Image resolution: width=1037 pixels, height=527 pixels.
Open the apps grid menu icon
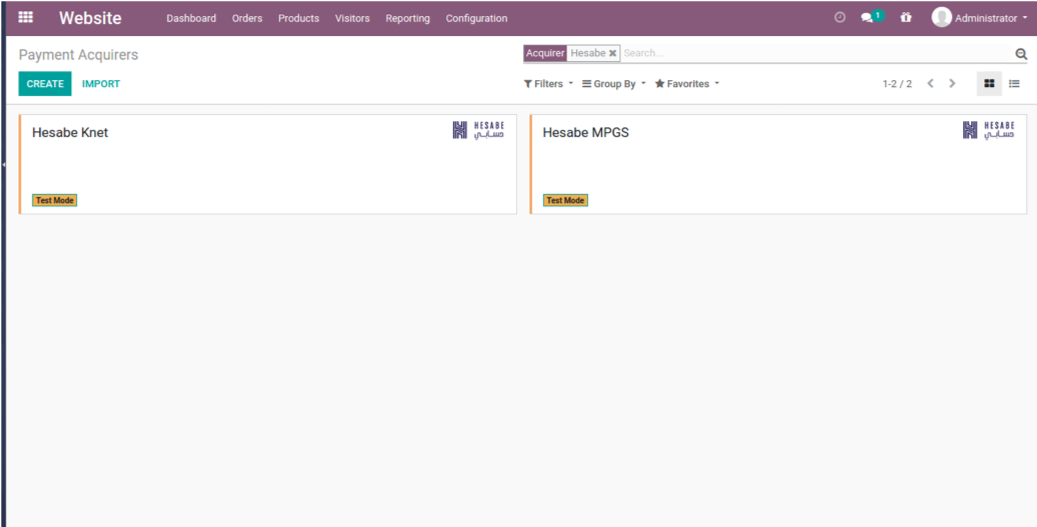[x=26, y=17]
